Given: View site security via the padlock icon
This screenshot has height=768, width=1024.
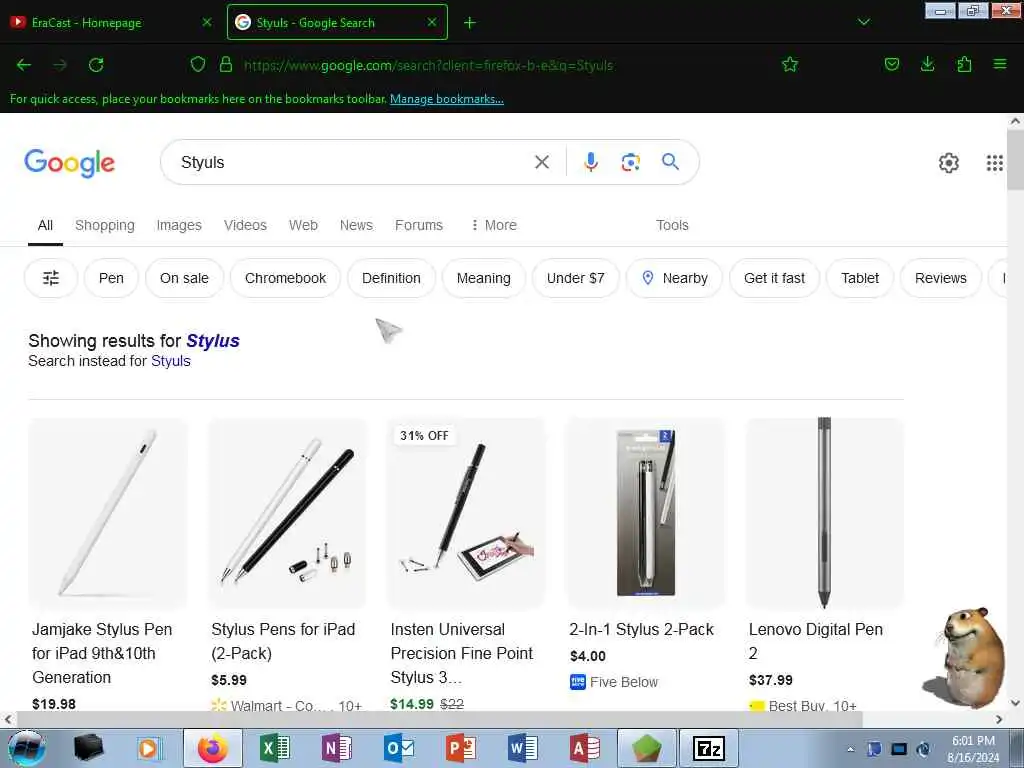Looking at the screenshot, I should [x=226, y=64].
